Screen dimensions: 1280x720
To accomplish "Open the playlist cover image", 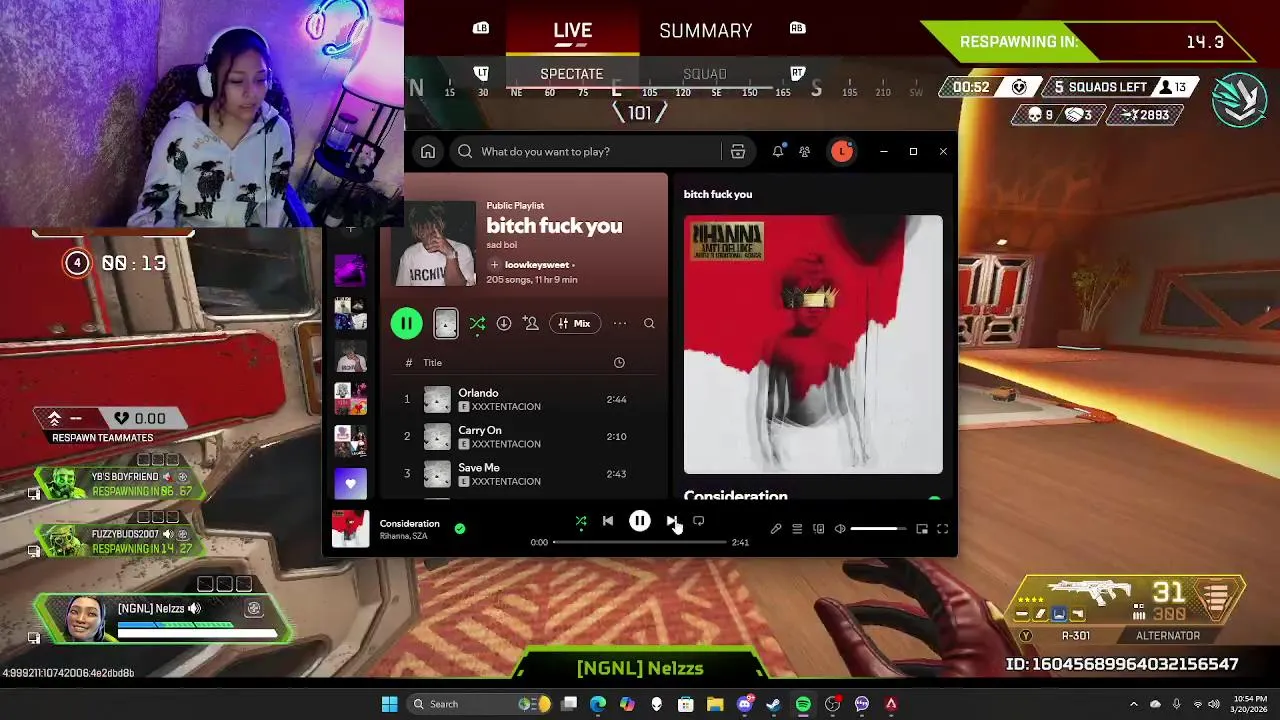I will [434, 245].
